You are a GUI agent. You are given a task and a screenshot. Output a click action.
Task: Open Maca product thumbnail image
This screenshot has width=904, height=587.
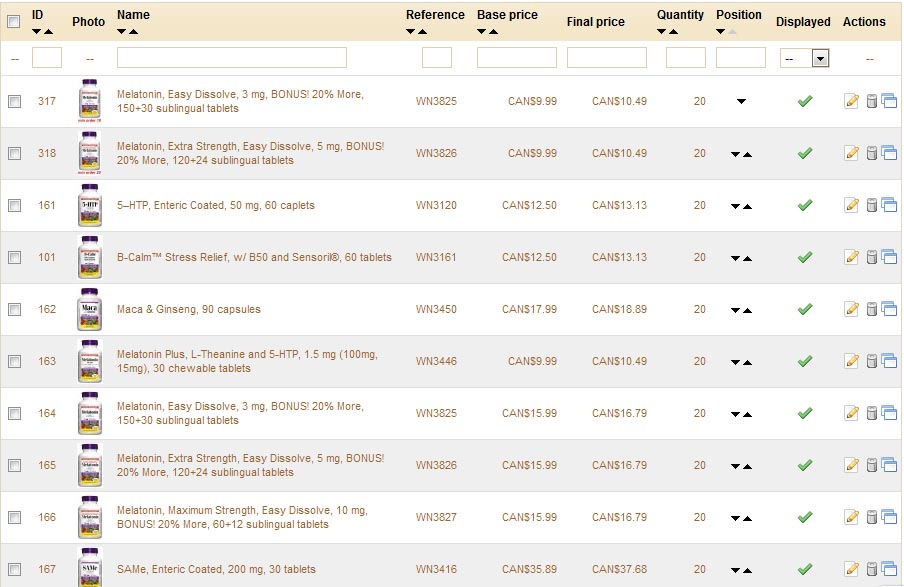point(89,309)
